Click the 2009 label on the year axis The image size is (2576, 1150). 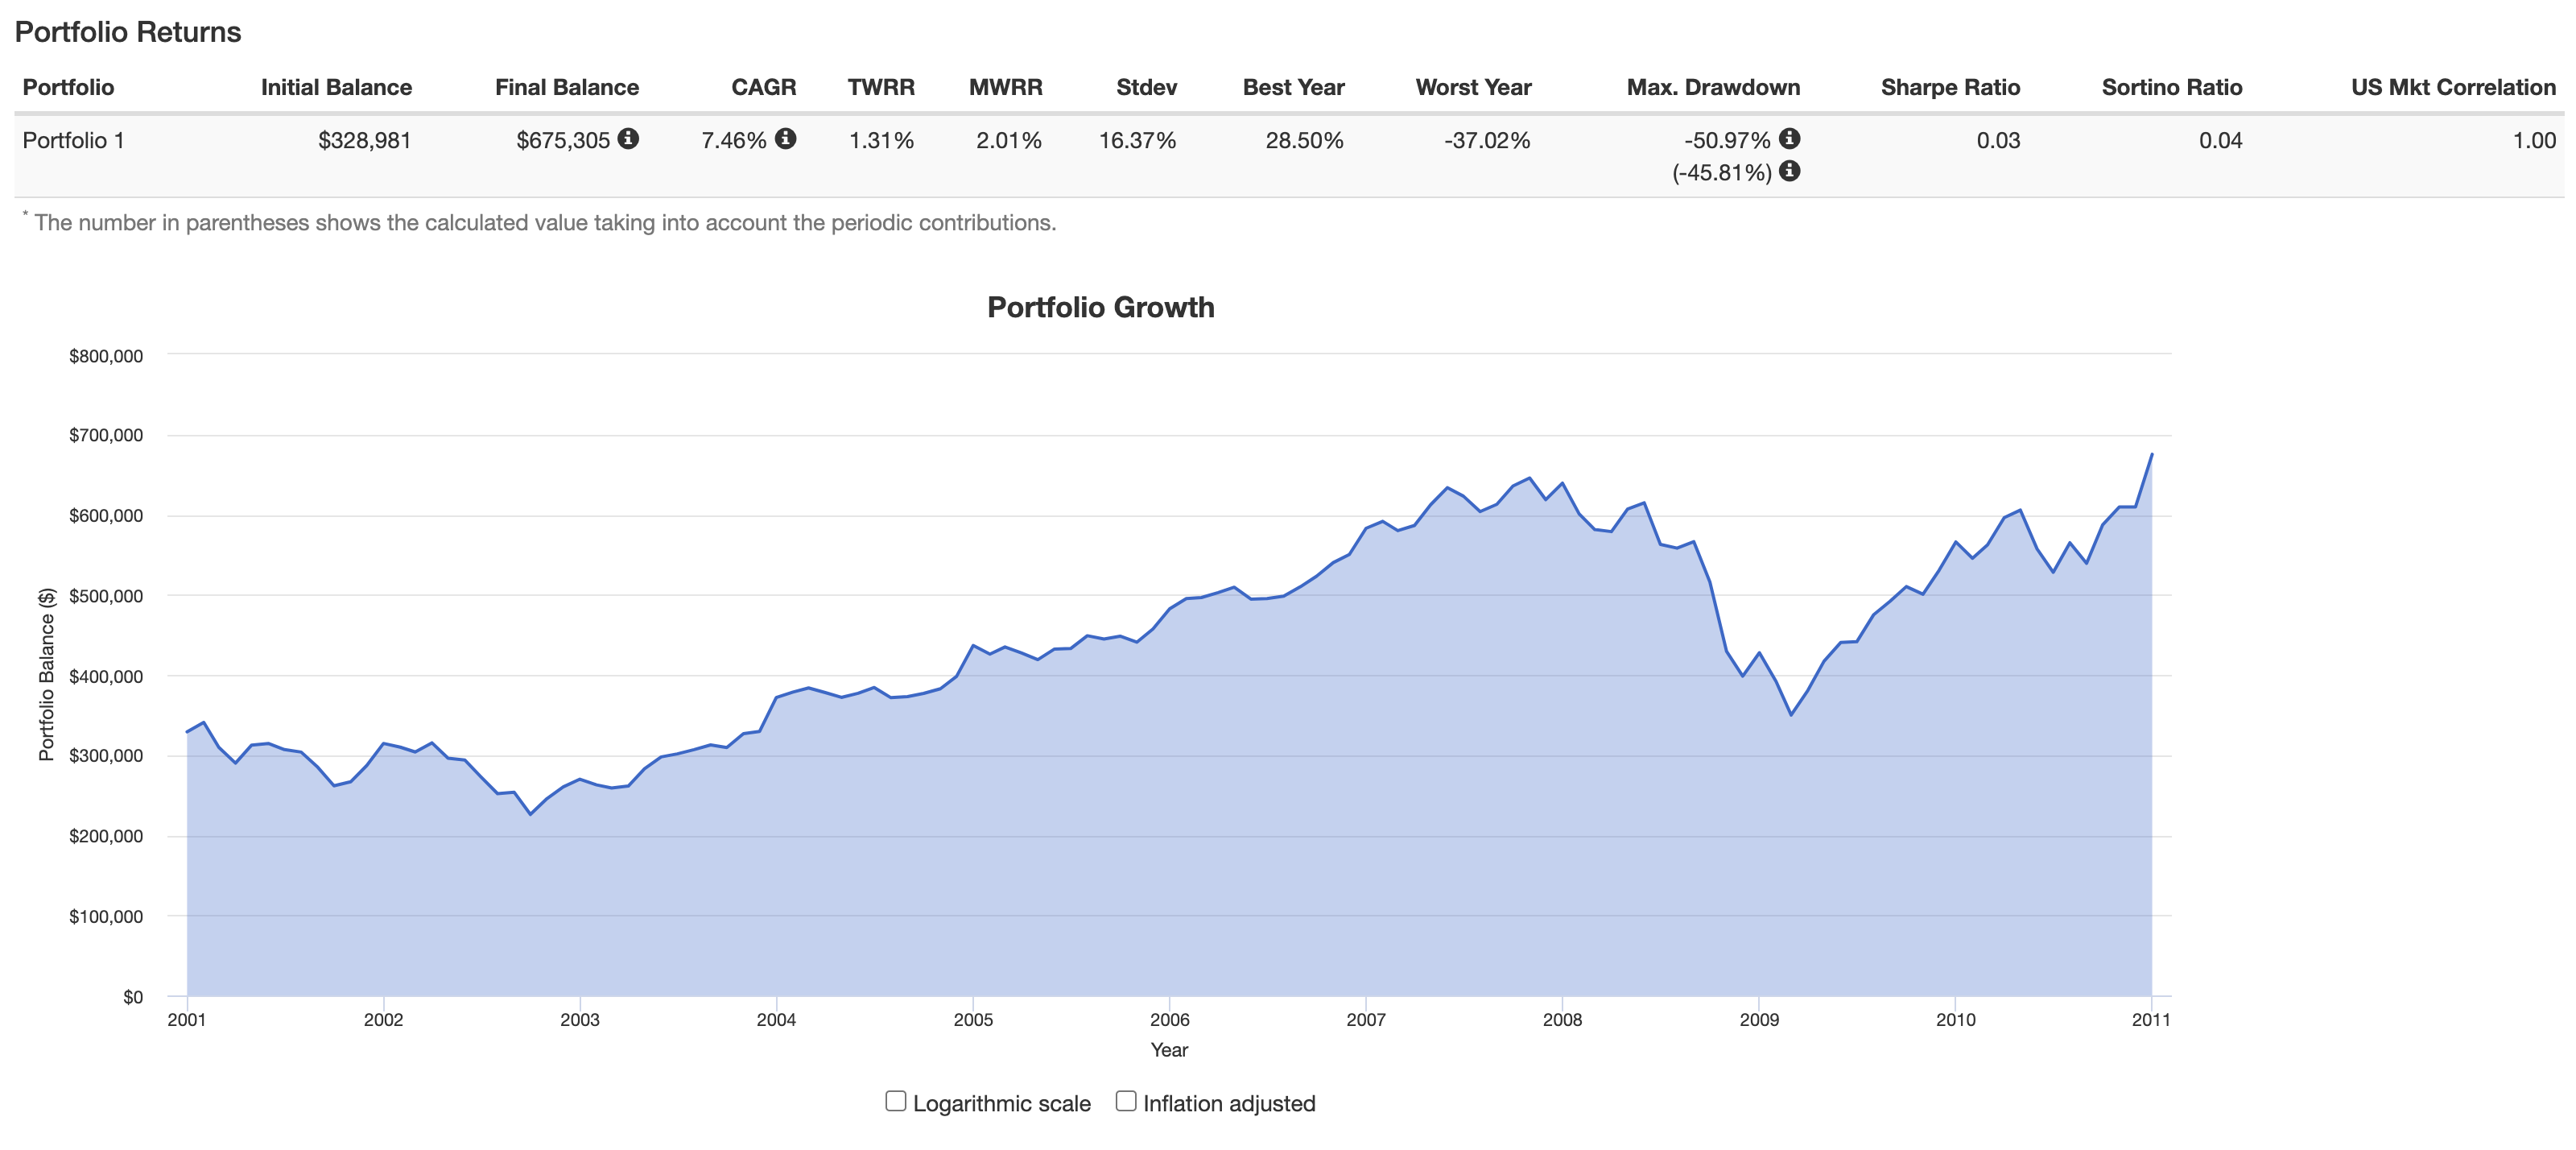pyautogui.click(x=1759, y=1020)
